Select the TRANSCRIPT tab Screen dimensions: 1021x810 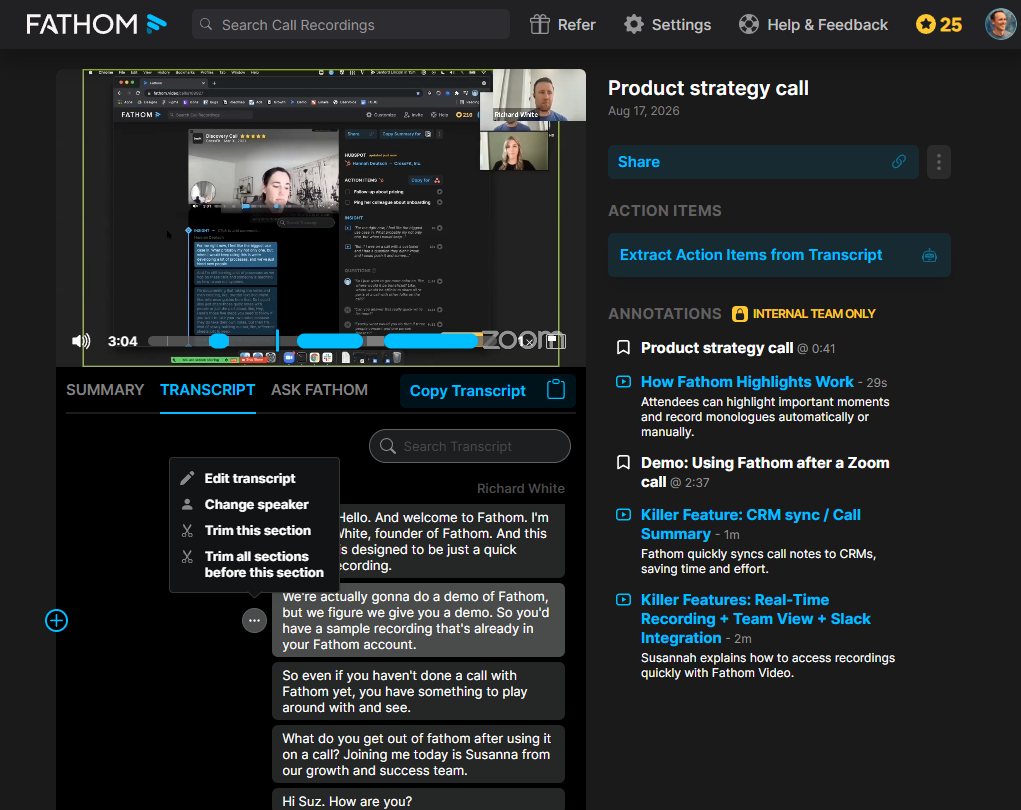coord(208,390)
